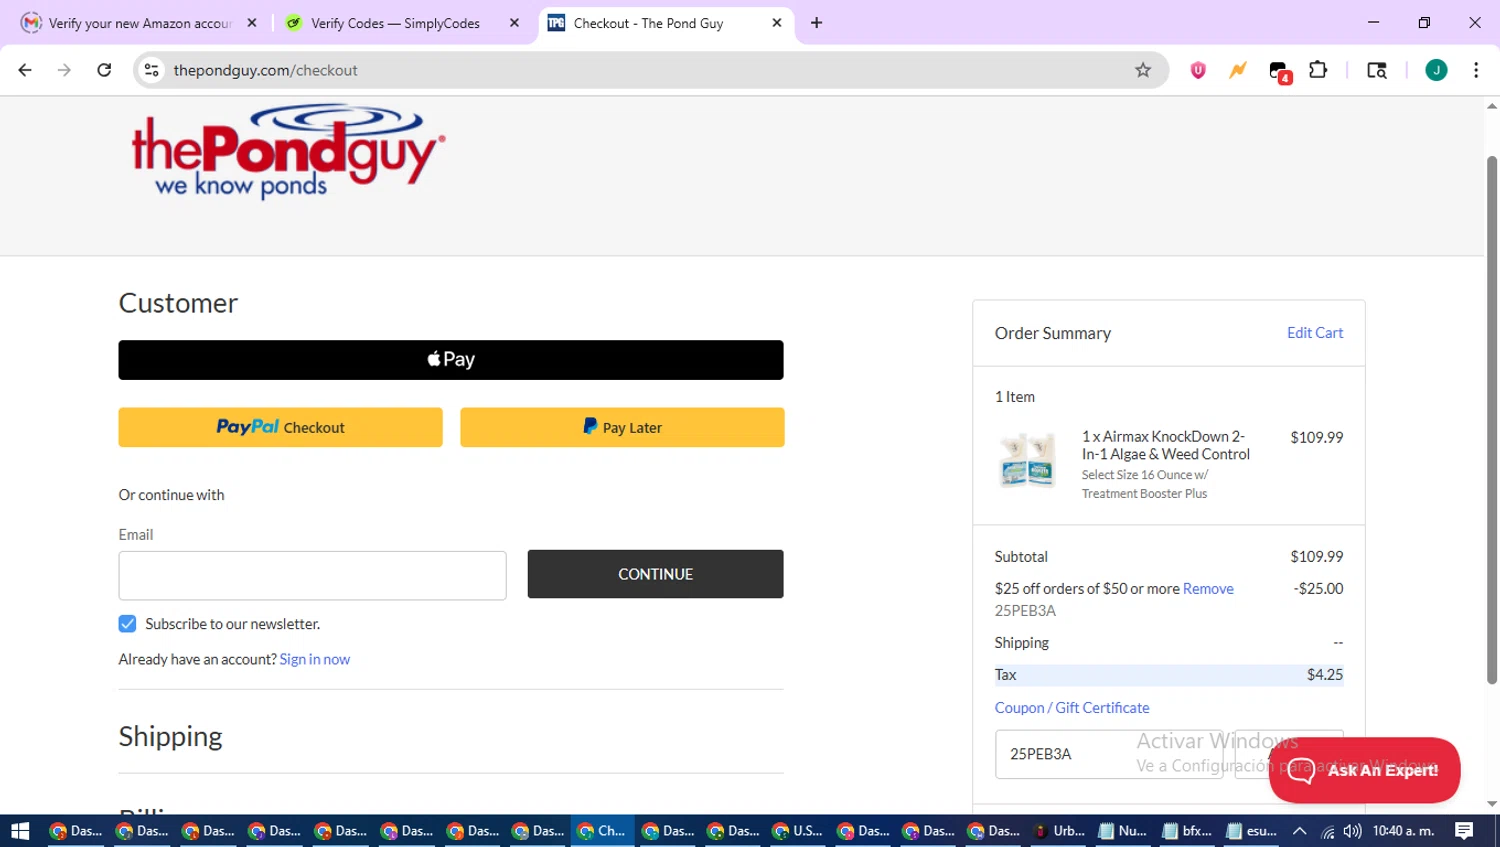Screen dimensions: 1500x847
Task: Bookmark this page with the star icon
Action: click(x=1143, y=70)
